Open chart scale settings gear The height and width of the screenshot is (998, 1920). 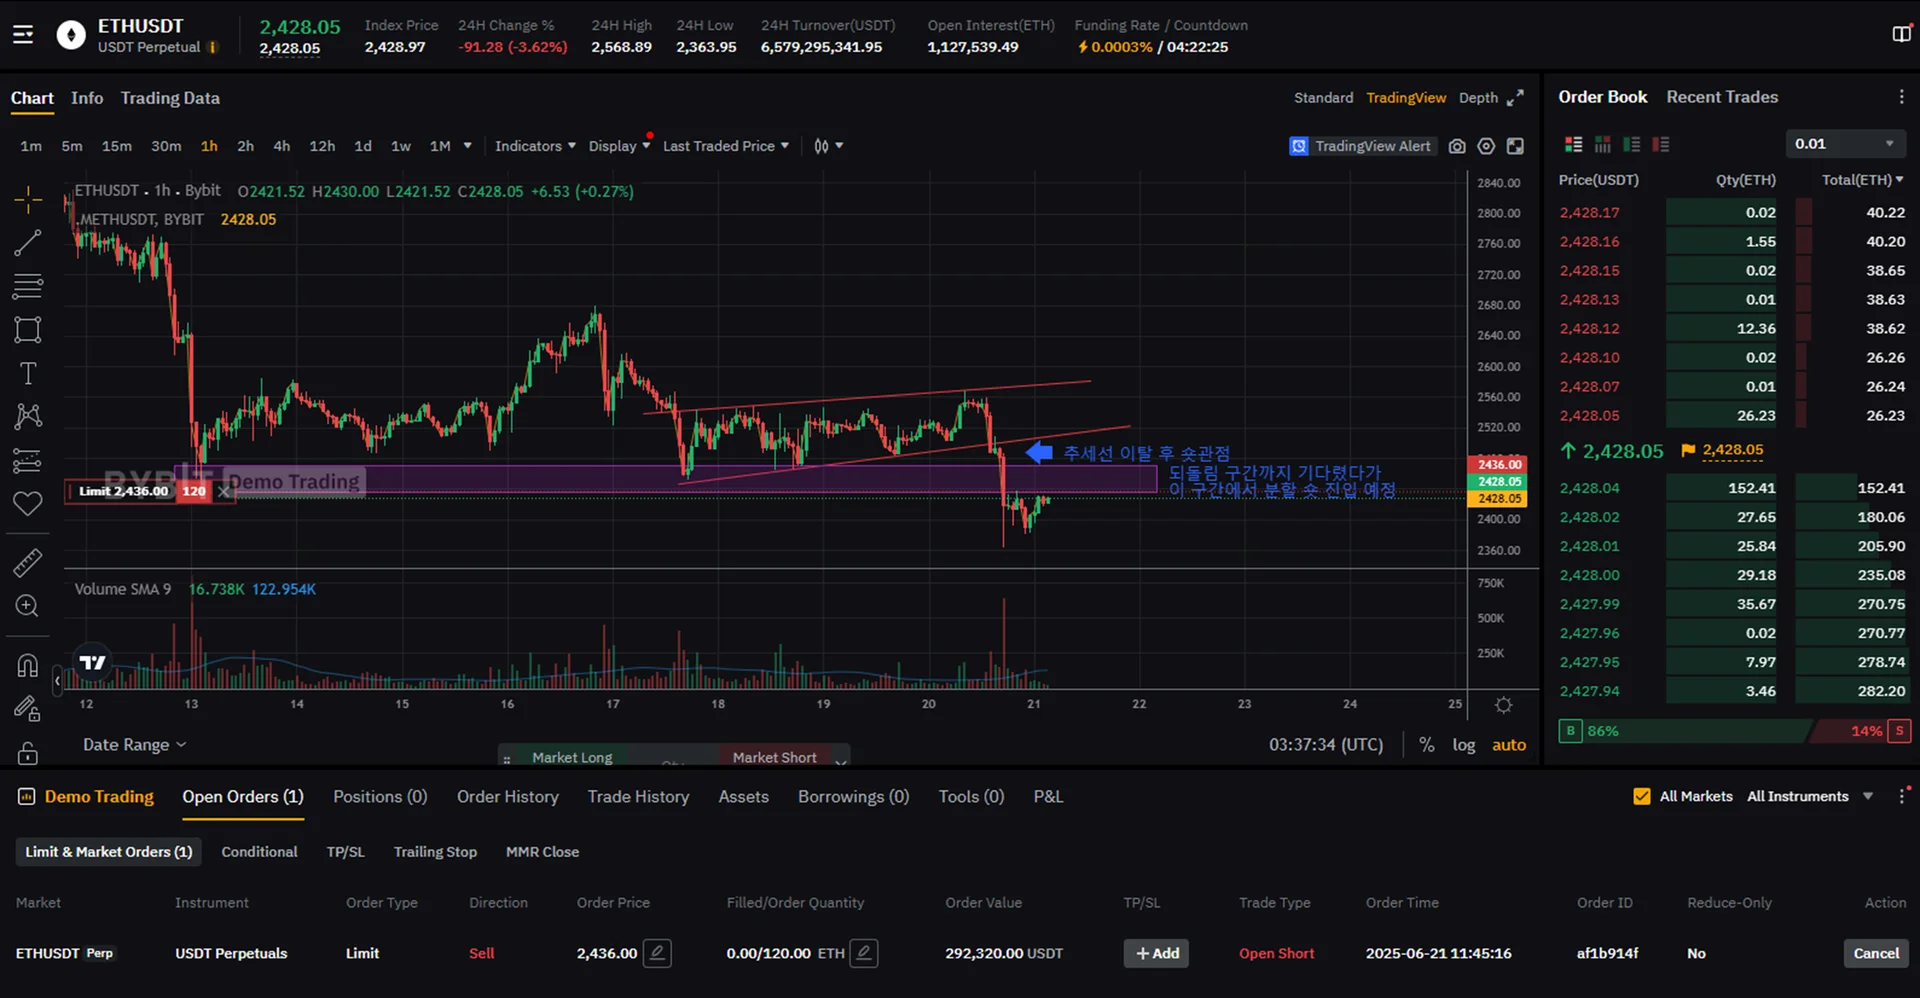1503,705
